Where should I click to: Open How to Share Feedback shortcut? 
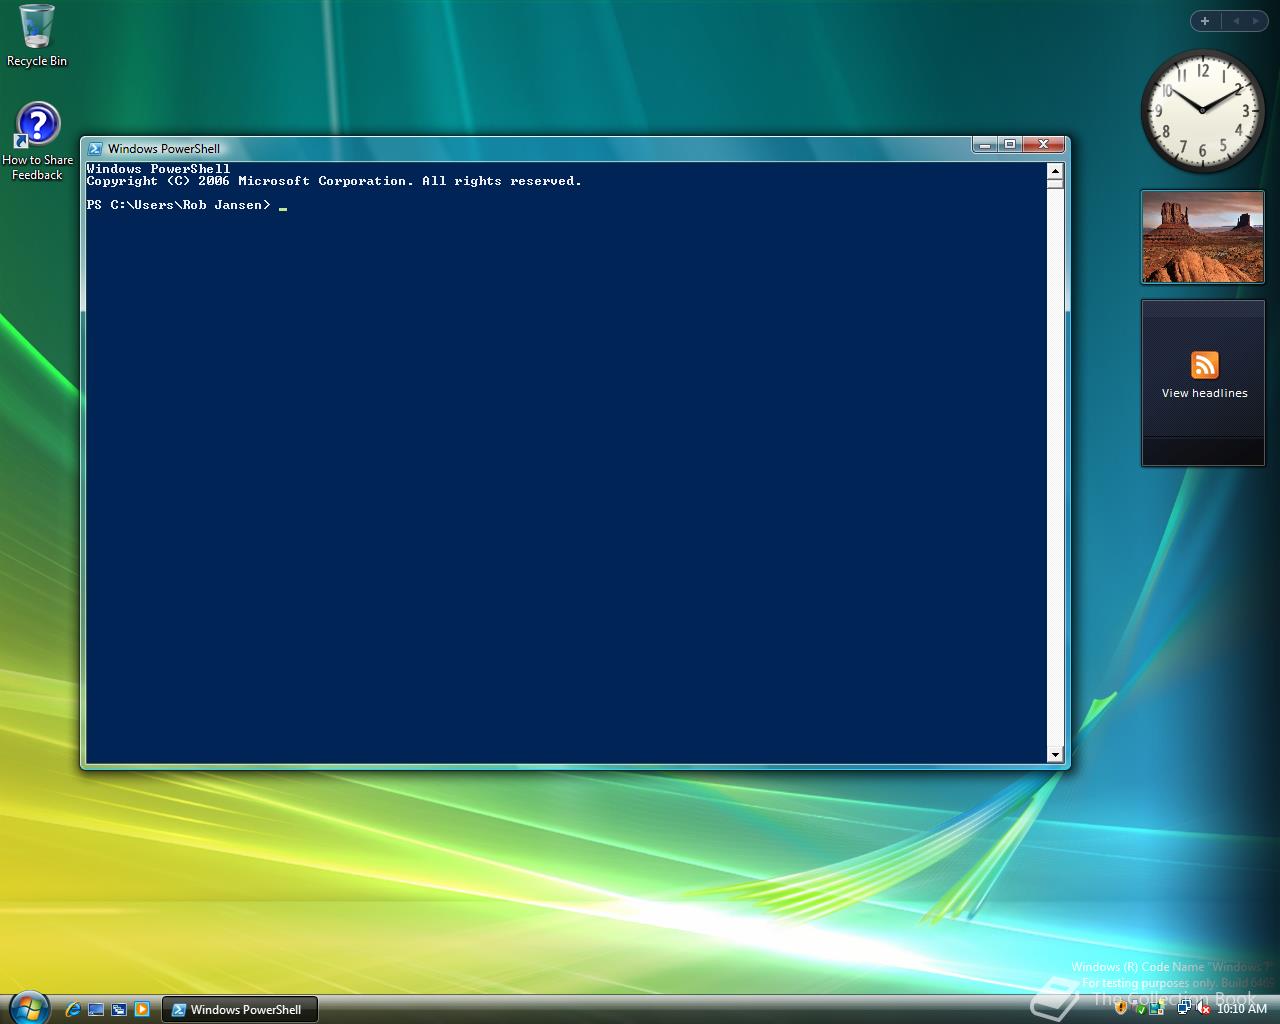[37, 142]
